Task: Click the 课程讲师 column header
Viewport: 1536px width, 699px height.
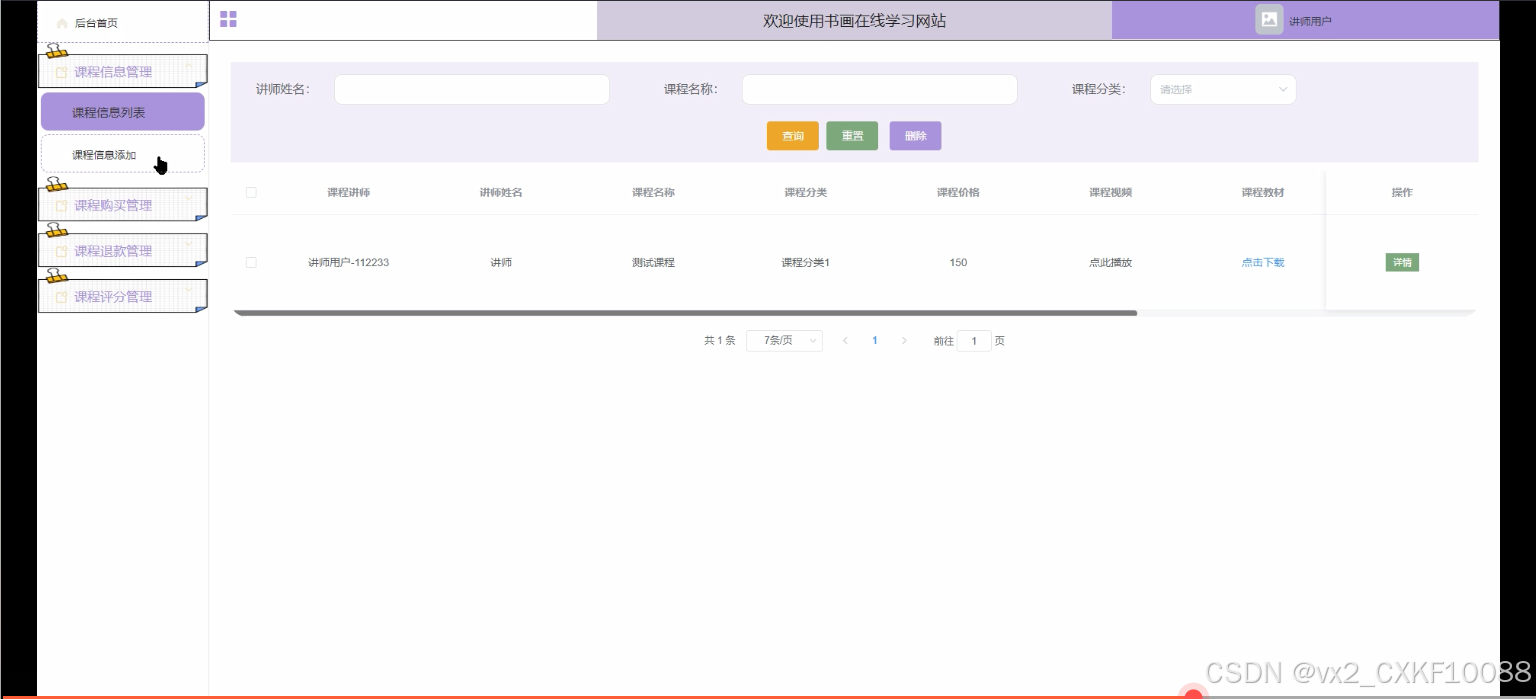Action: point(348,192)
